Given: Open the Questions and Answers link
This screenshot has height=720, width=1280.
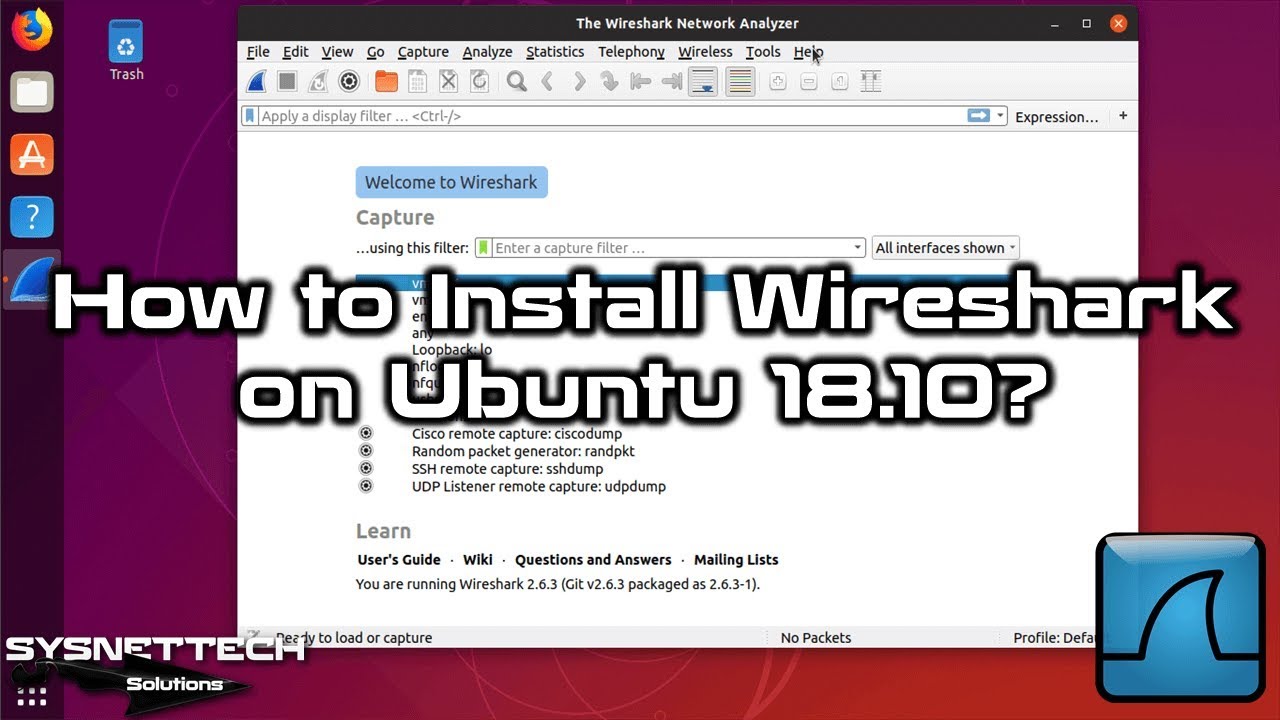Looking at the screenshot, I should [593, 560].
